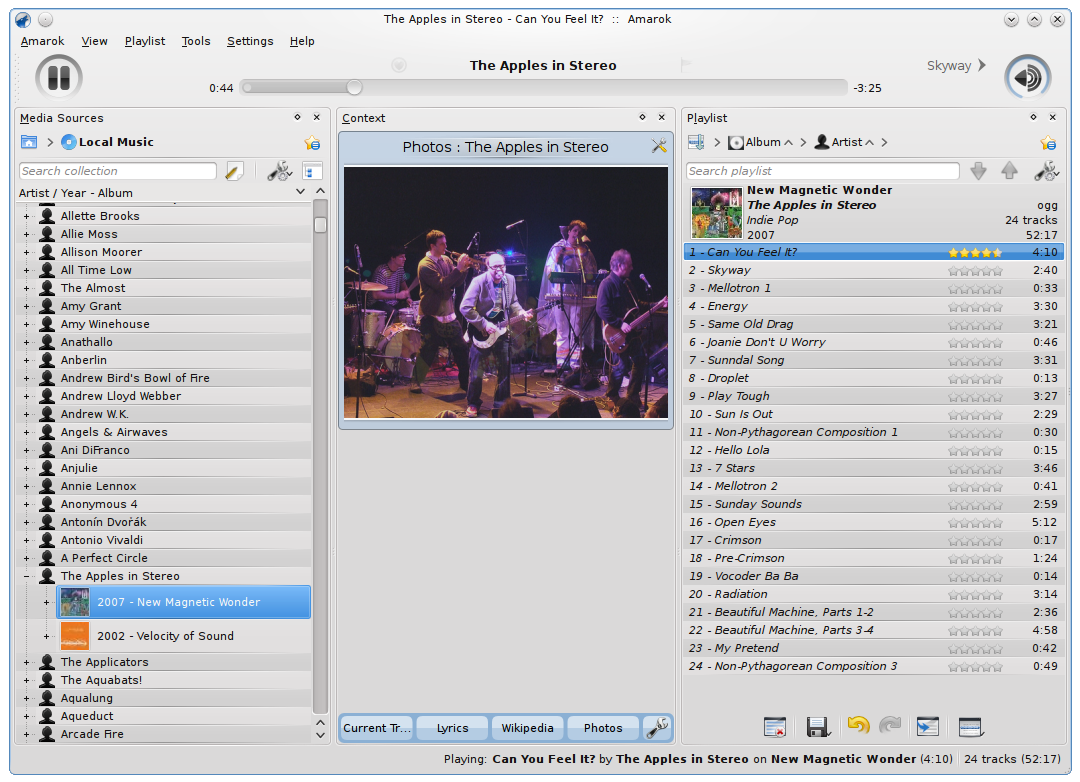1080x782 pixels.
Task: Click the track progress slider
Action: coord(543,88)
